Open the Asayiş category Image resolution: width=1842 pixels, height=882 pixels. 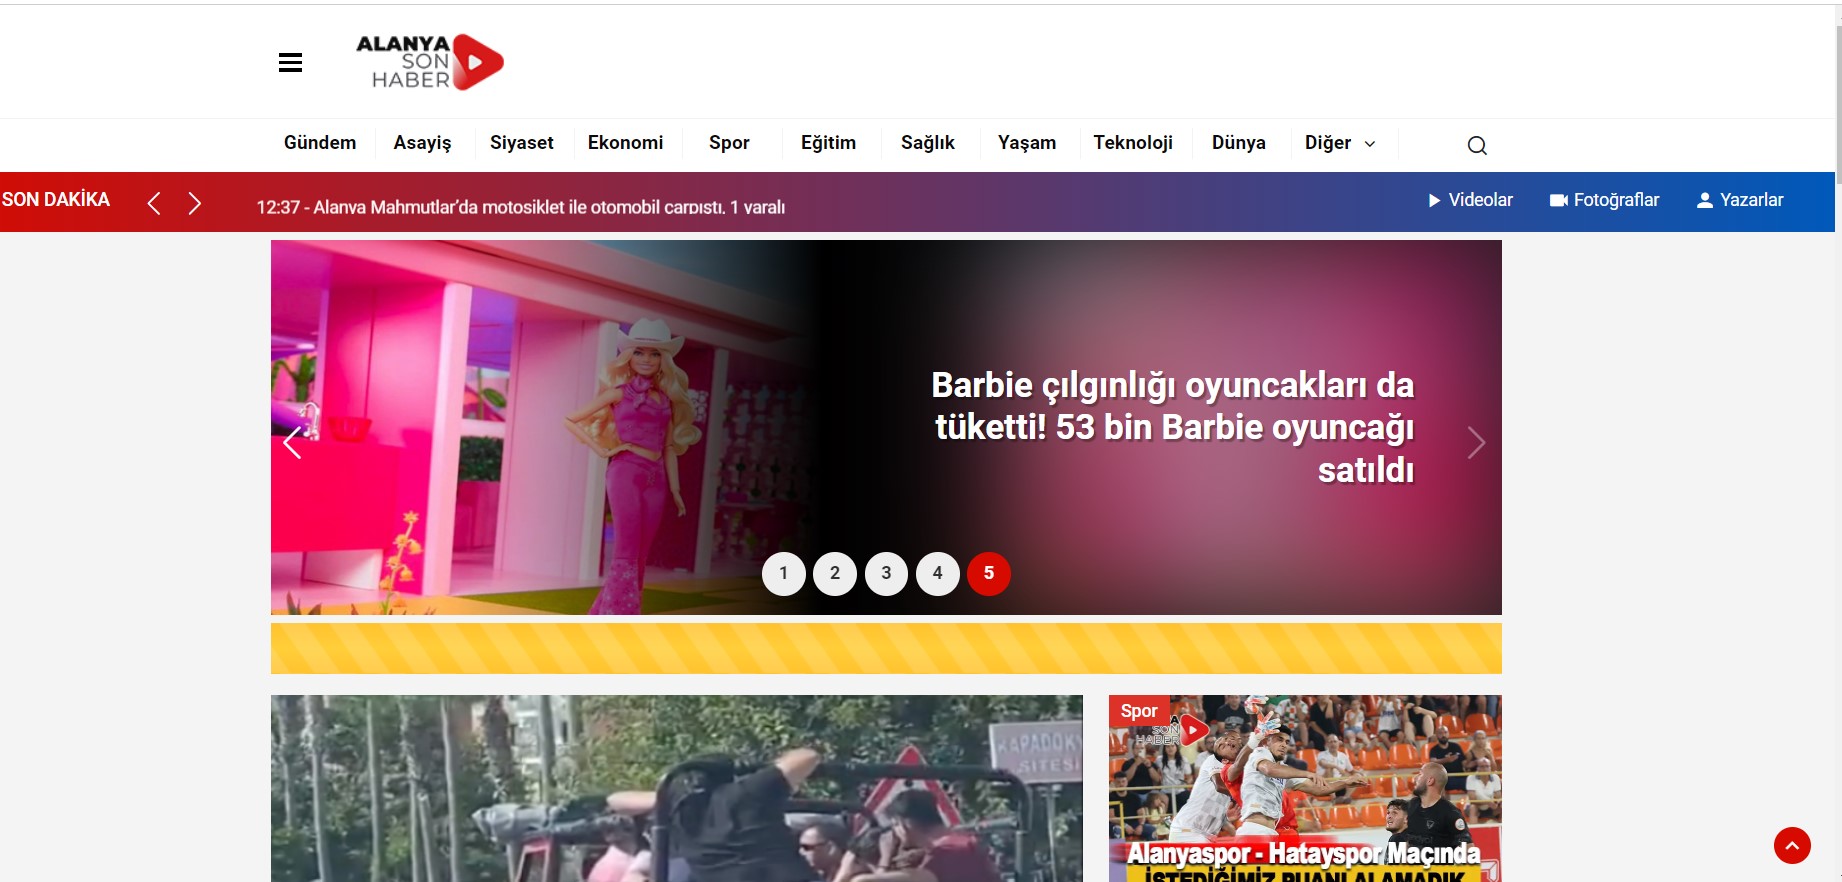point(422,143)
